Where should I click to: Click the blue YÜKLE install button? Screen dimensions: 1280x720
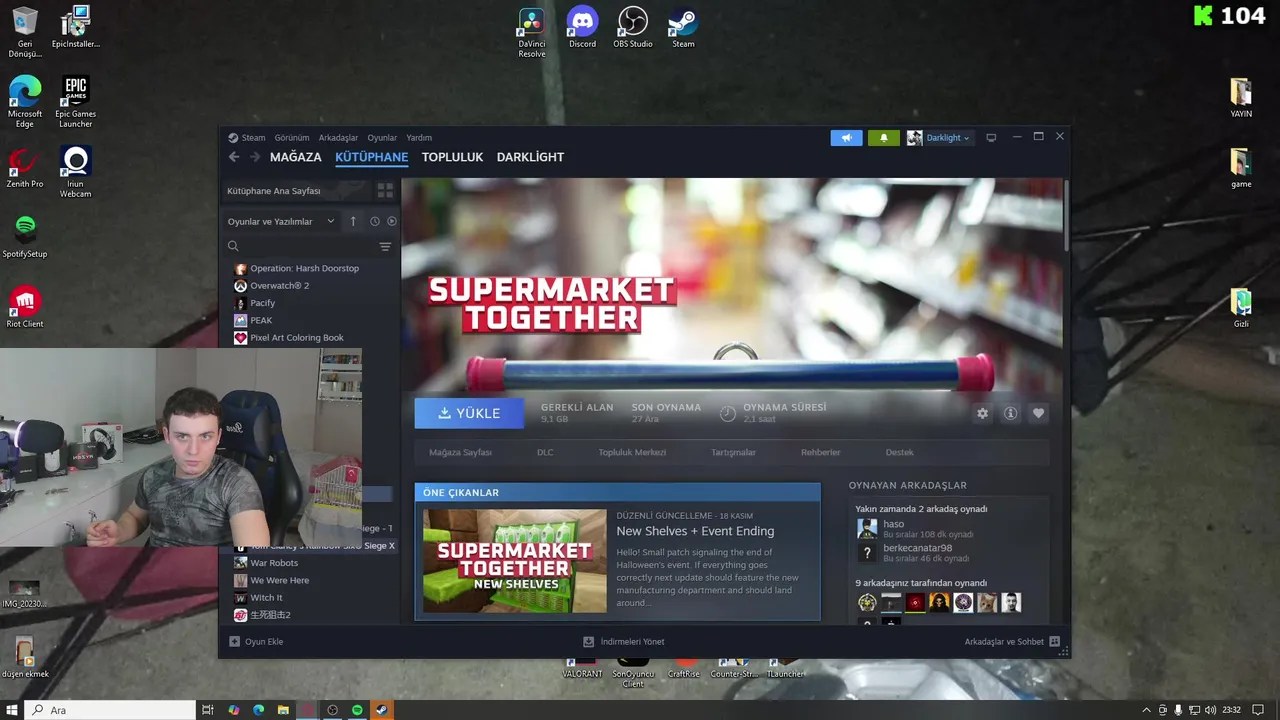pos(469,413)
